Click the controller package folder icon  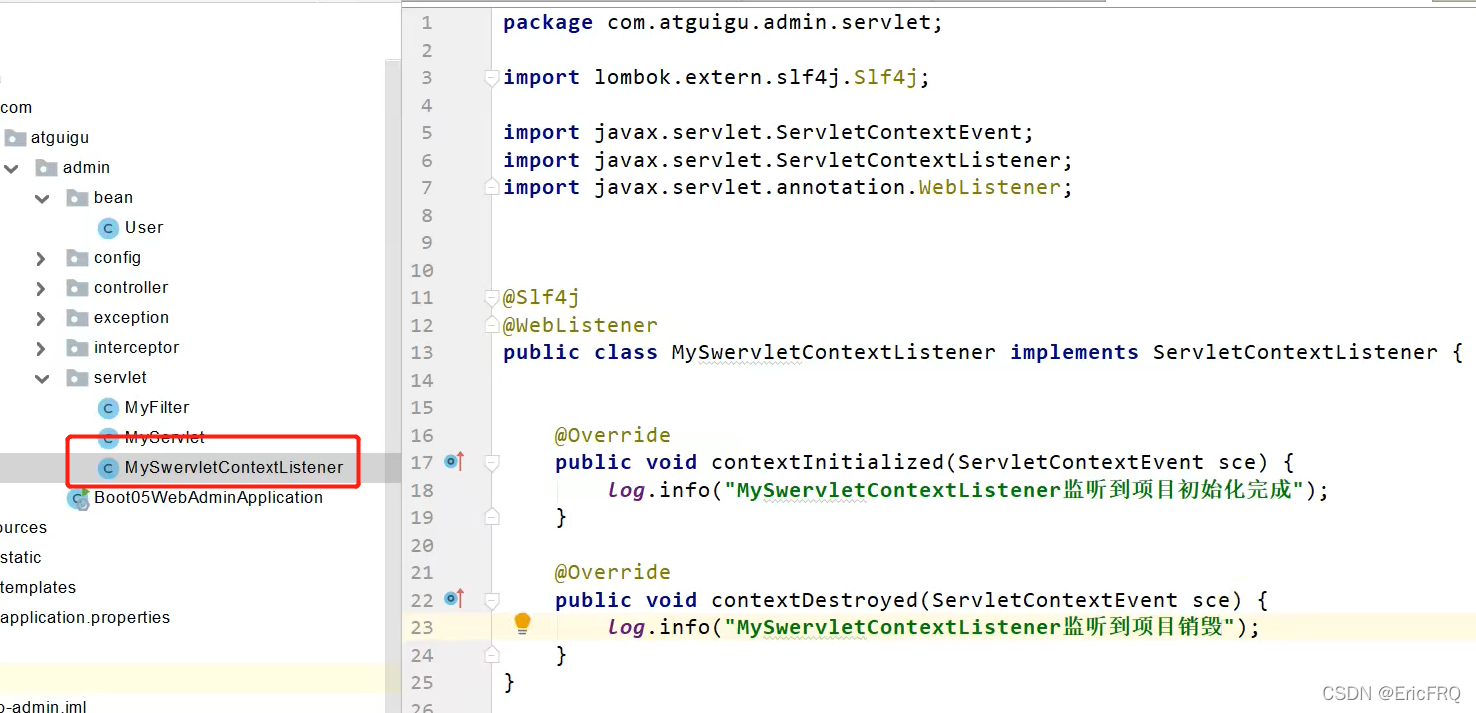(x=77, y=288)
